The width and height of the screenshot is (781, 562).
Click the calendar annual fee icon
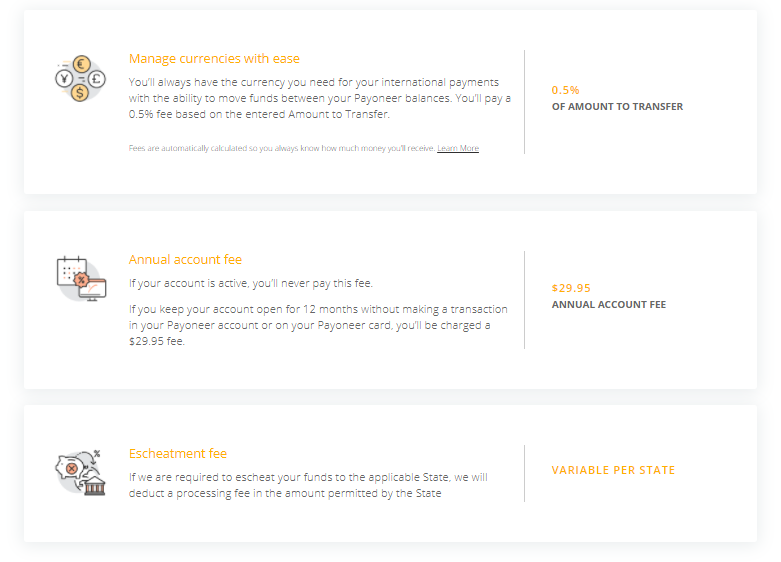point(81,279)
